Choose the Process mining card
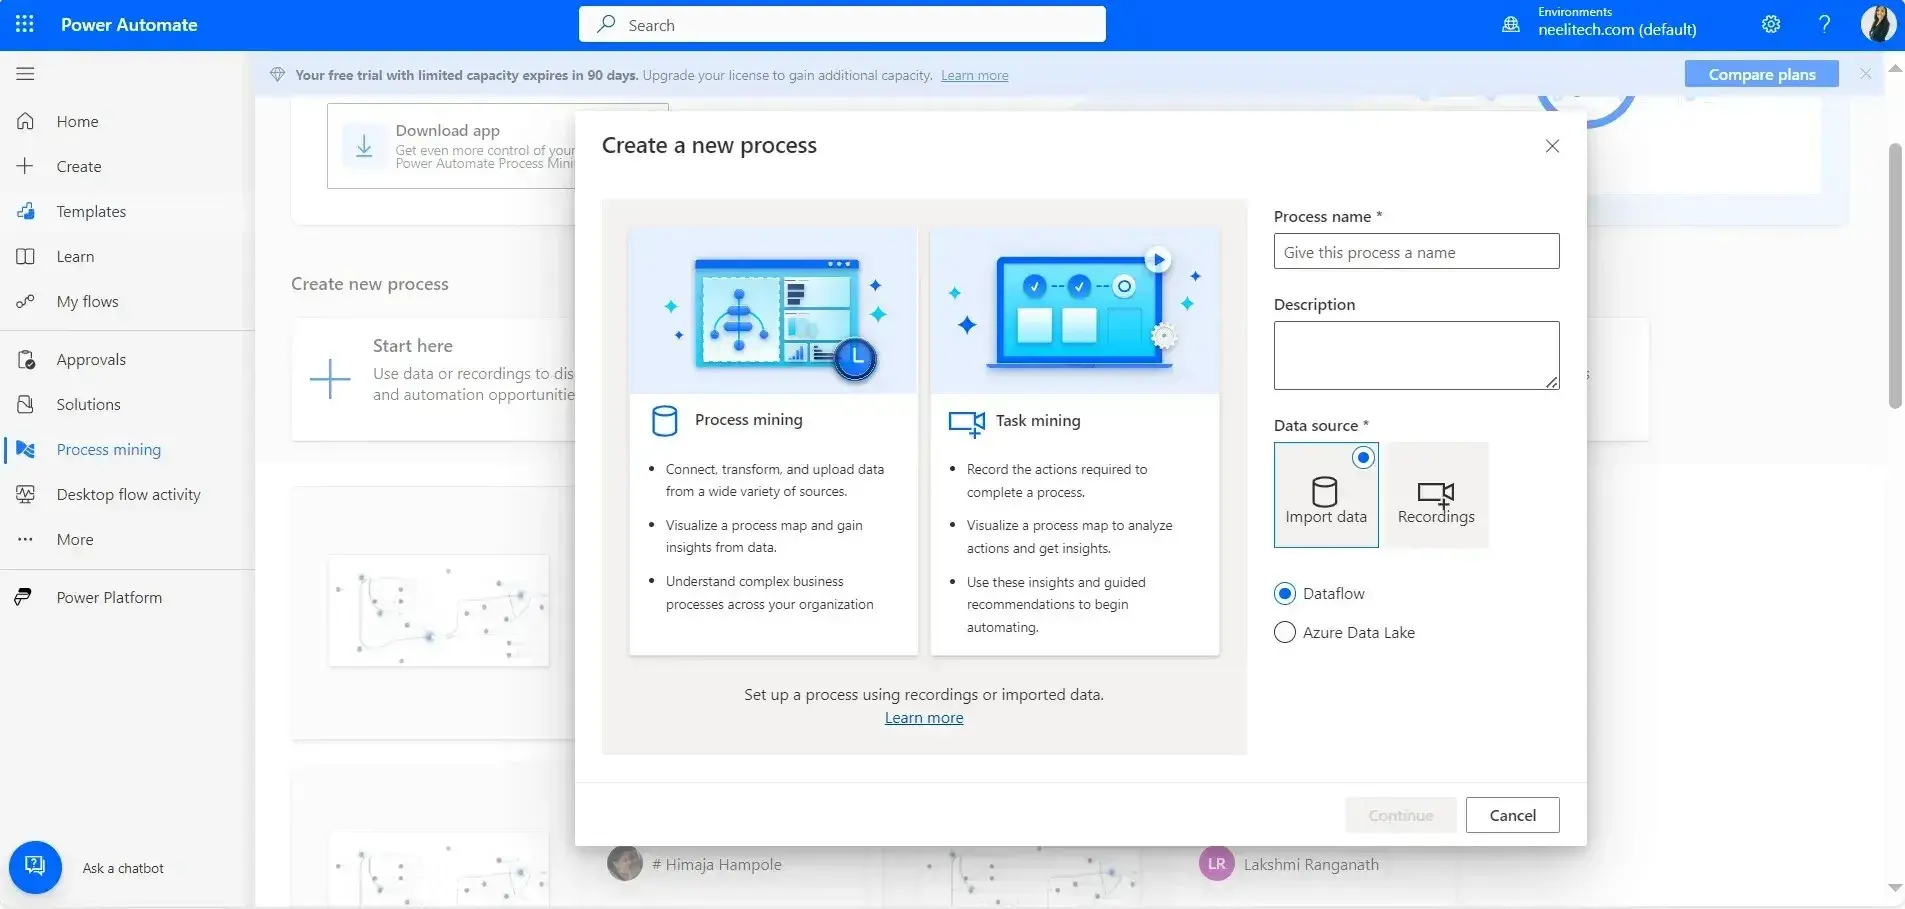Image resolution: width=1905 pixels, height=909 pixels. pyautogui.click(x=773, y=441)
